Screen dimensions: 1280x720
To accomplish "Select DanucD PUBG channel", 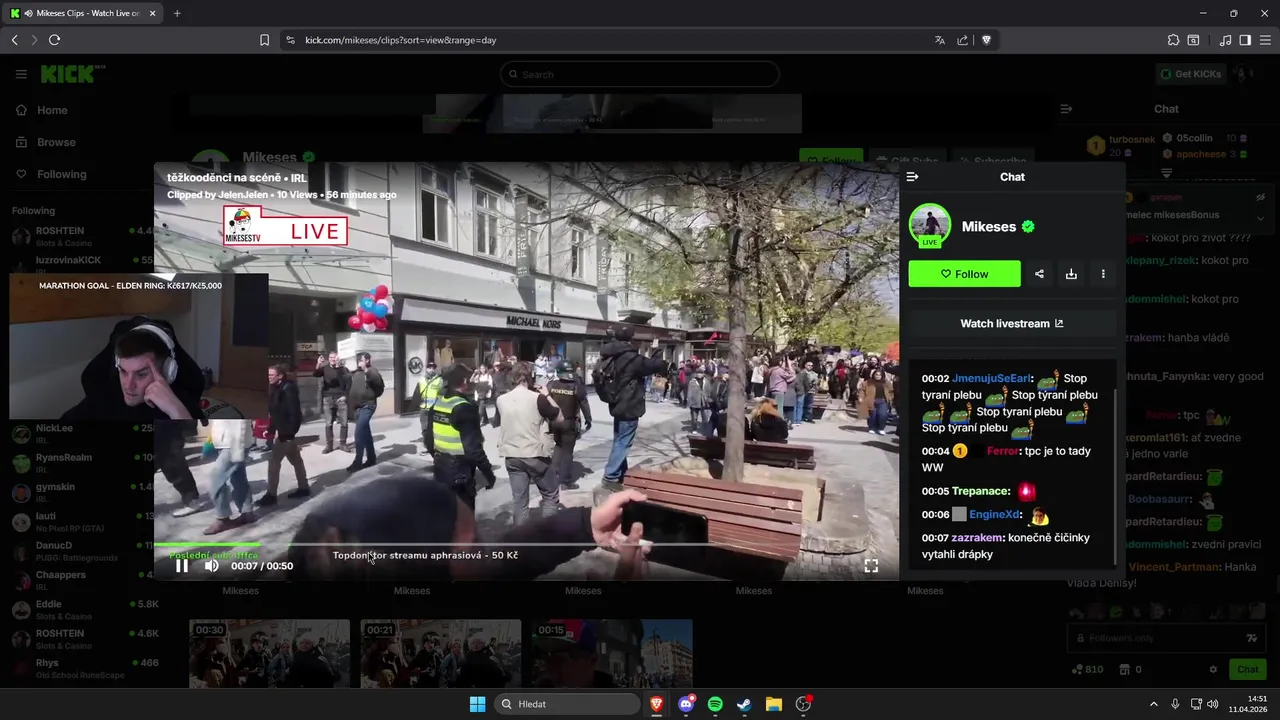I will [x=80, y=551].
